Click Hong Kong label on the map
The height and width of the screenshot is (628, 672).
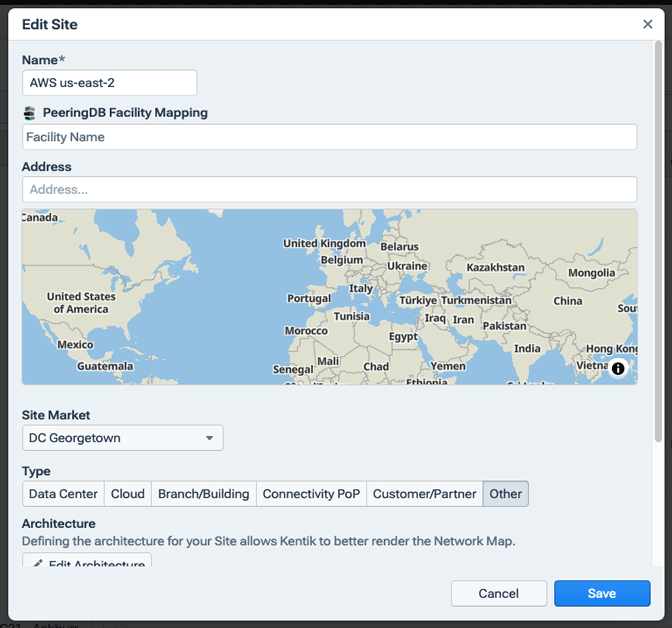[x=612, y=349]
